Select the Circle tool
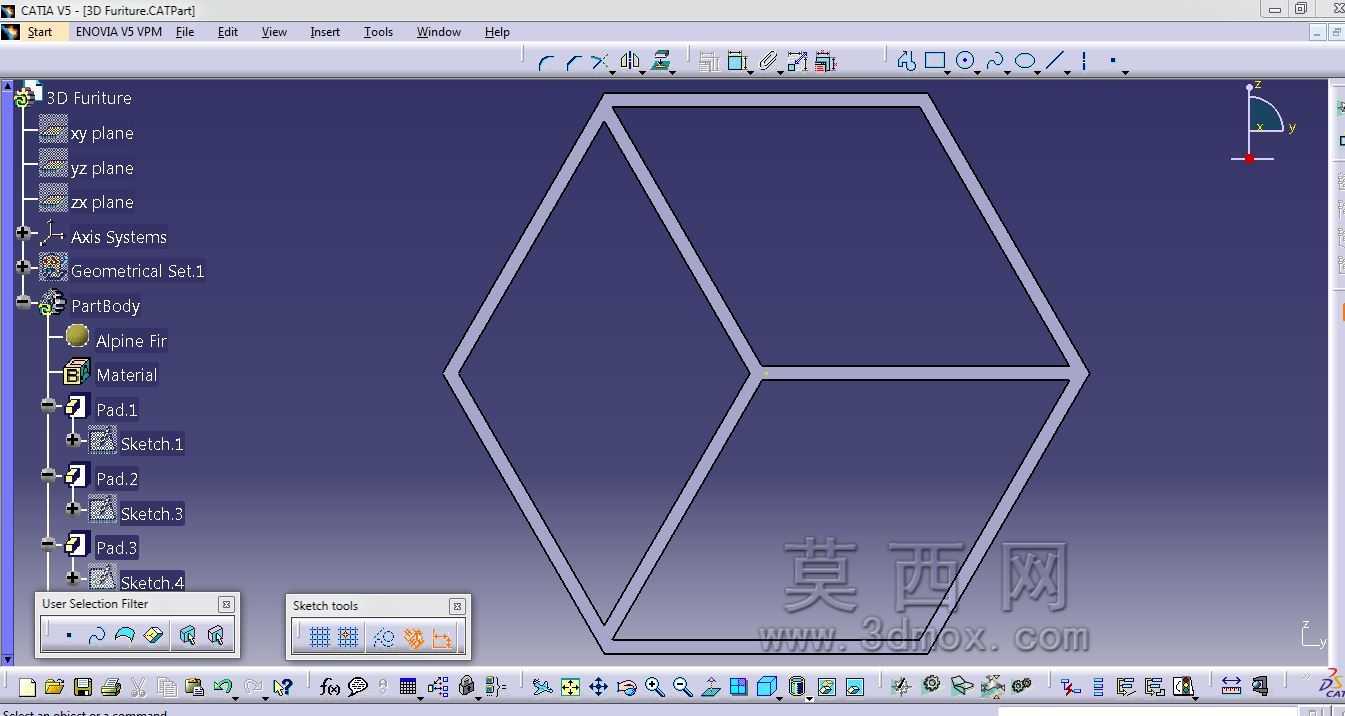This screenshot has width=1345, height=716. pos(965,61)
